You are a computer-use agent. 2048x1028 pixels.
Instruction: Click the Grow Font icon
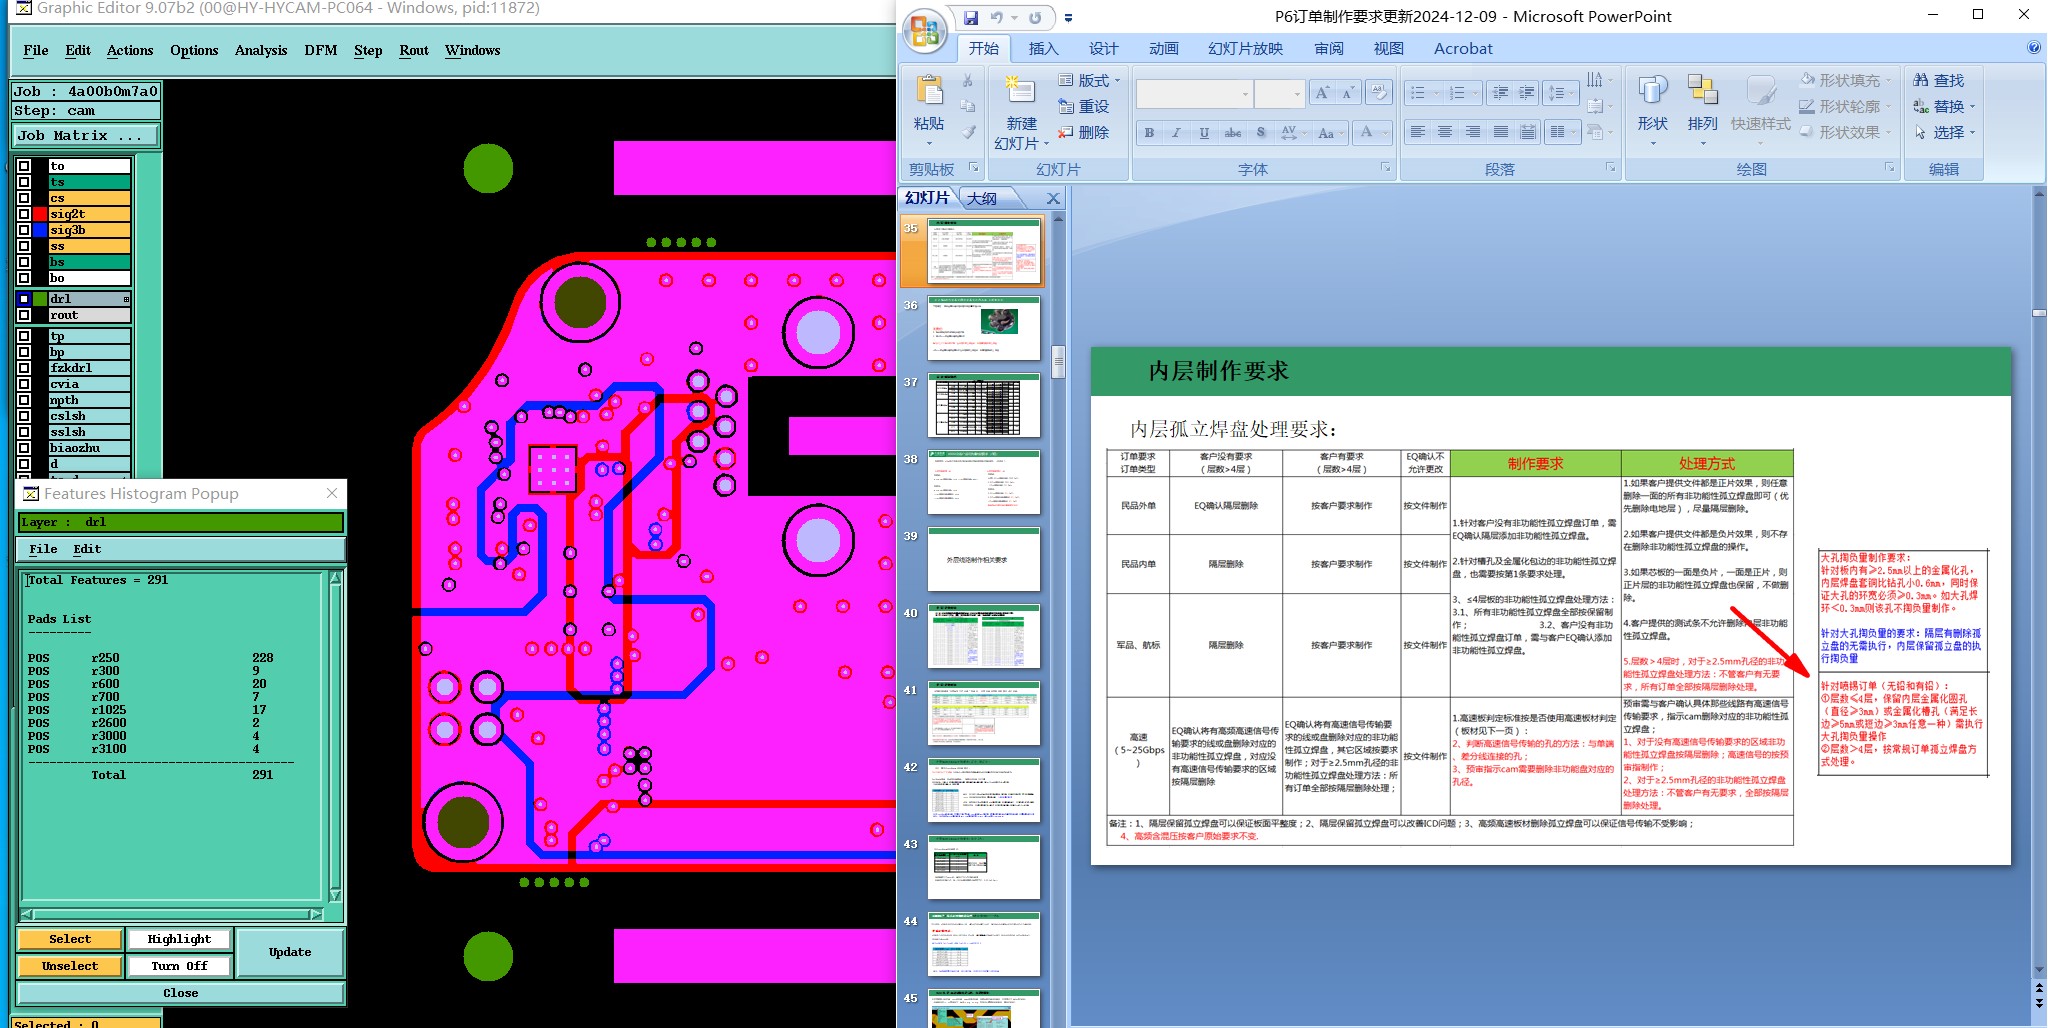[x=1323, y=93]
